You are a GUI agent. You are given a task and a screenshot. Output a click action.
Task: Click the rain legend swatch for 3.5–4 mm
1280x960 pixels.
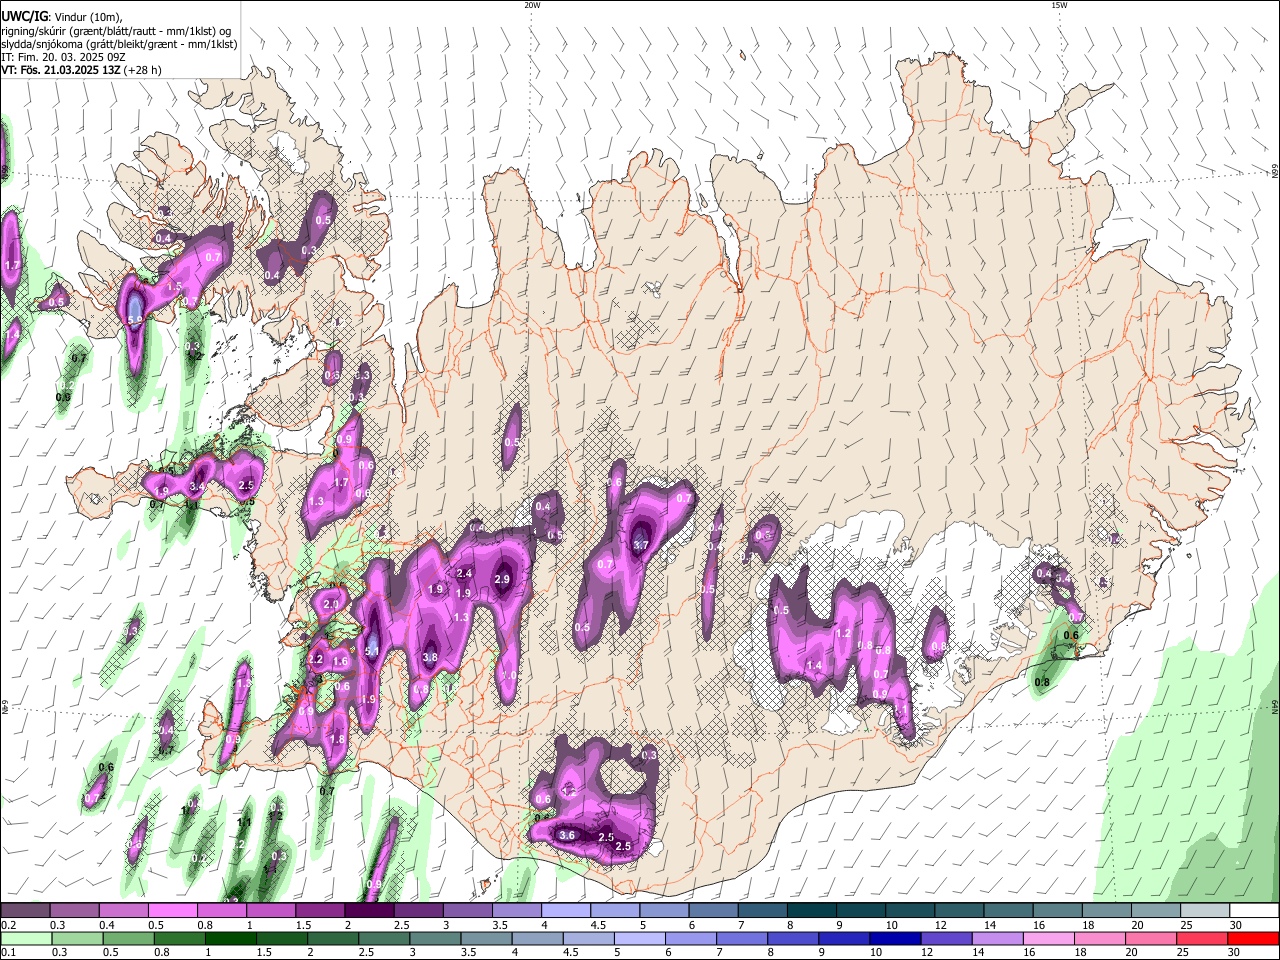pos(486,939)
